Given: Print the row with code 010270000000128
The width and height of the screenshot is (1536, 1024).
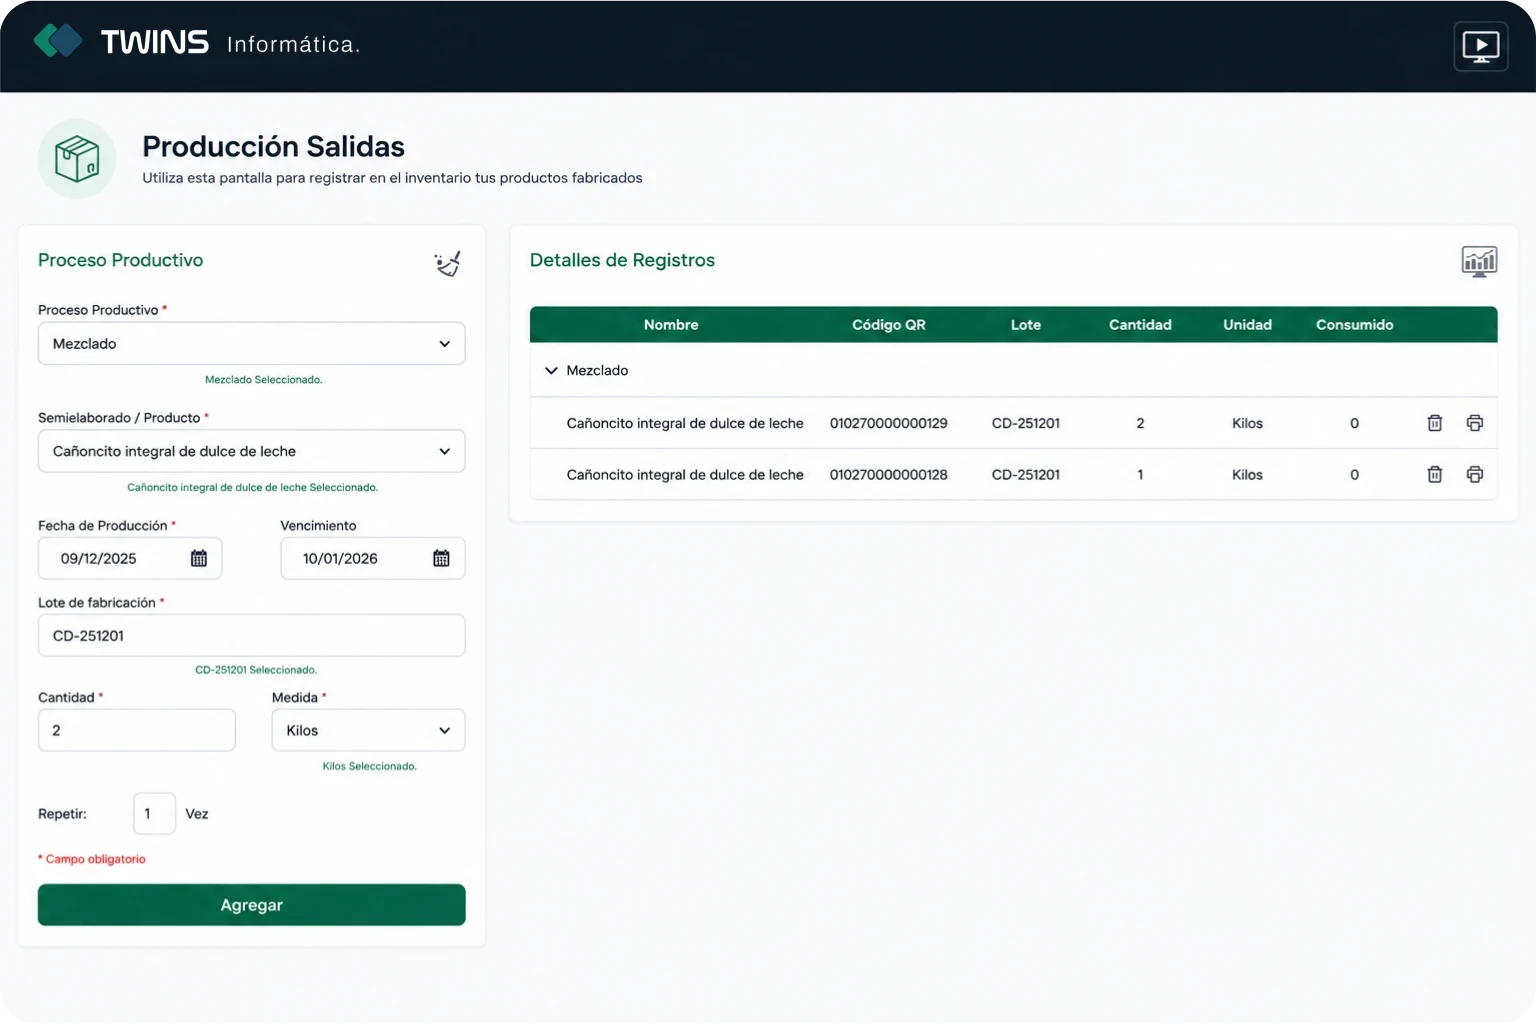Looking at the screenshot, I should [x=1474, y=474].
